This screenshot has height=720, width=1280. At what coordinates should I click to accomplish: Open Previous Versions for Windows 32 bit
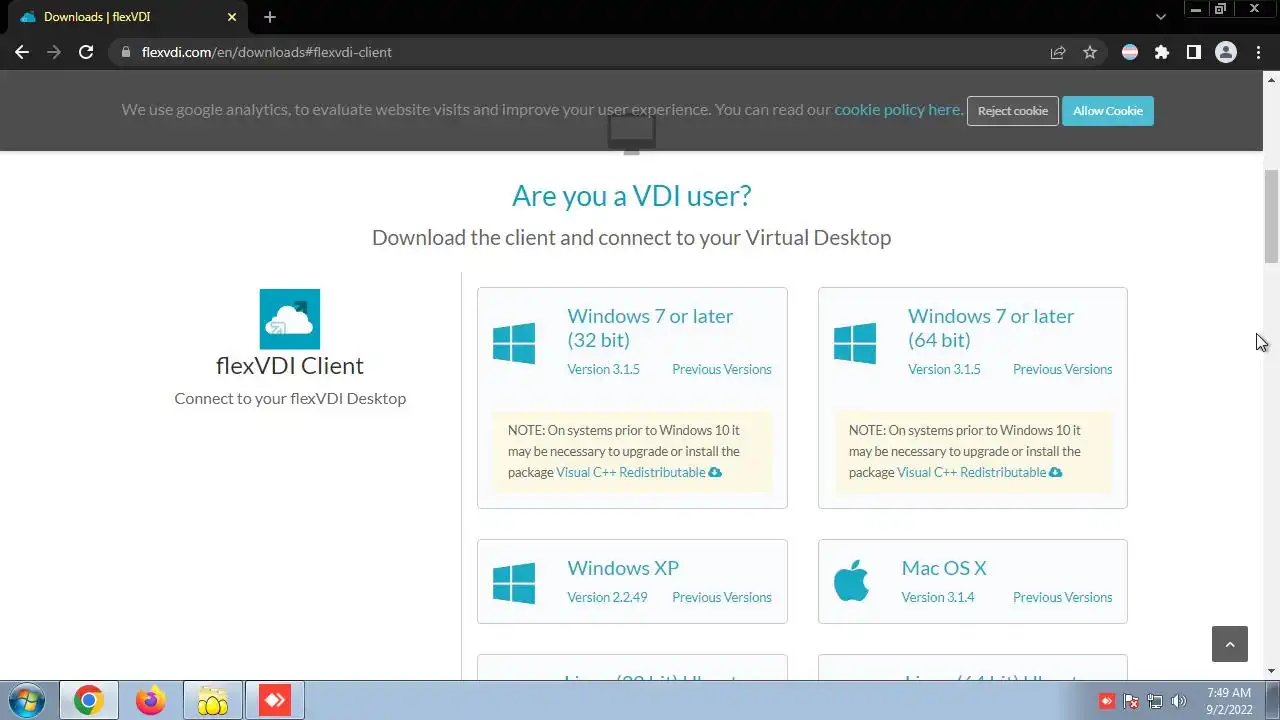pyautogui.click(x=722, y=369)
